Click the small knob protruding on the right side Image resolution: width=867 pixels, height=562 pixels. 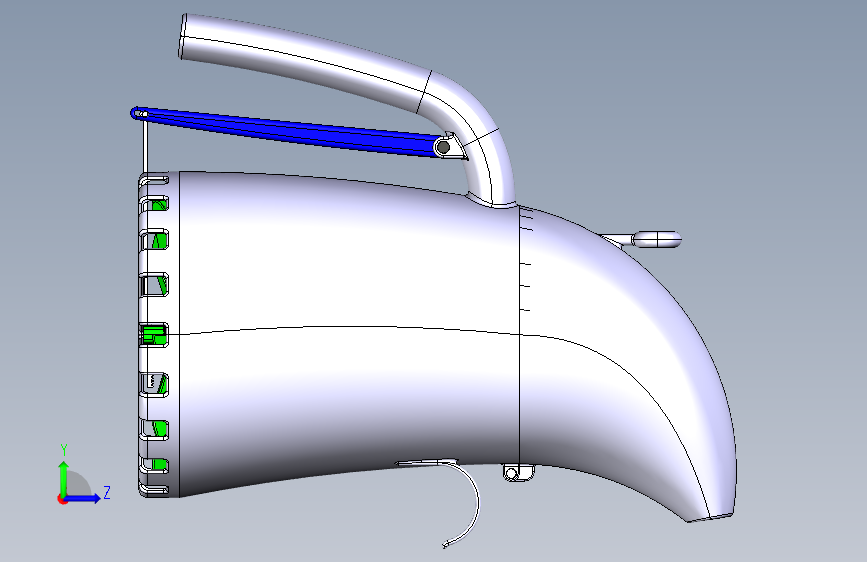click(656, 239)
